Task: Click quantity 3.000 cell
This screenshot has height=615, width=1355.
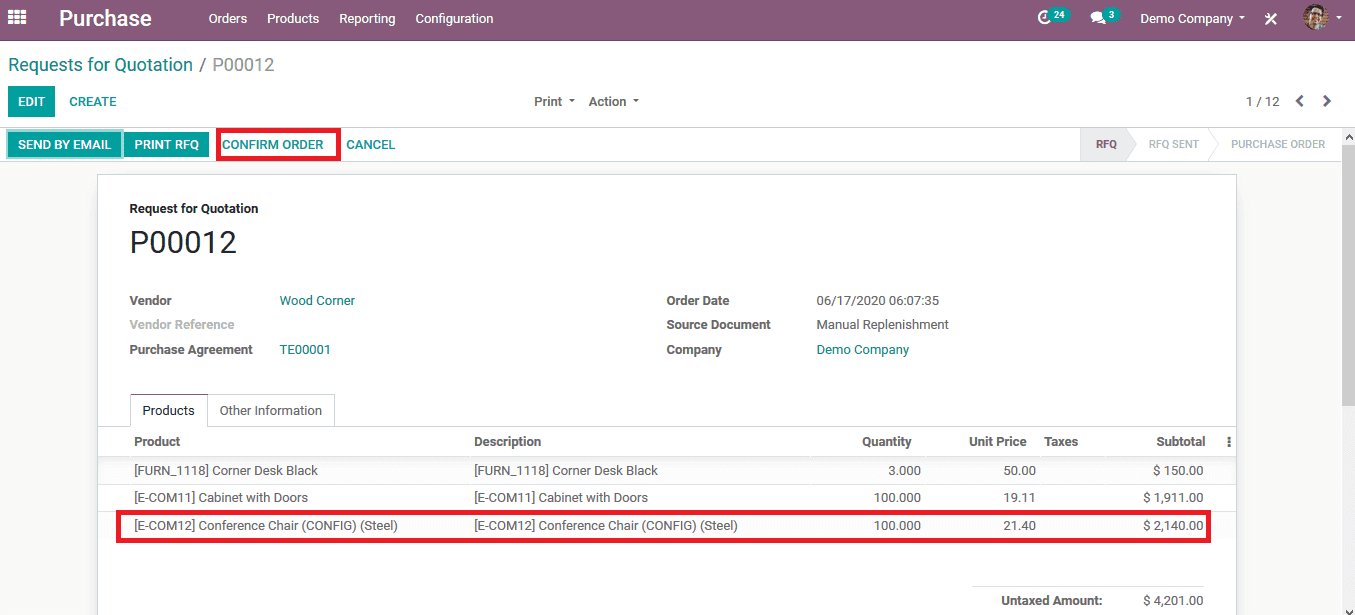Action: pos(903,471)
